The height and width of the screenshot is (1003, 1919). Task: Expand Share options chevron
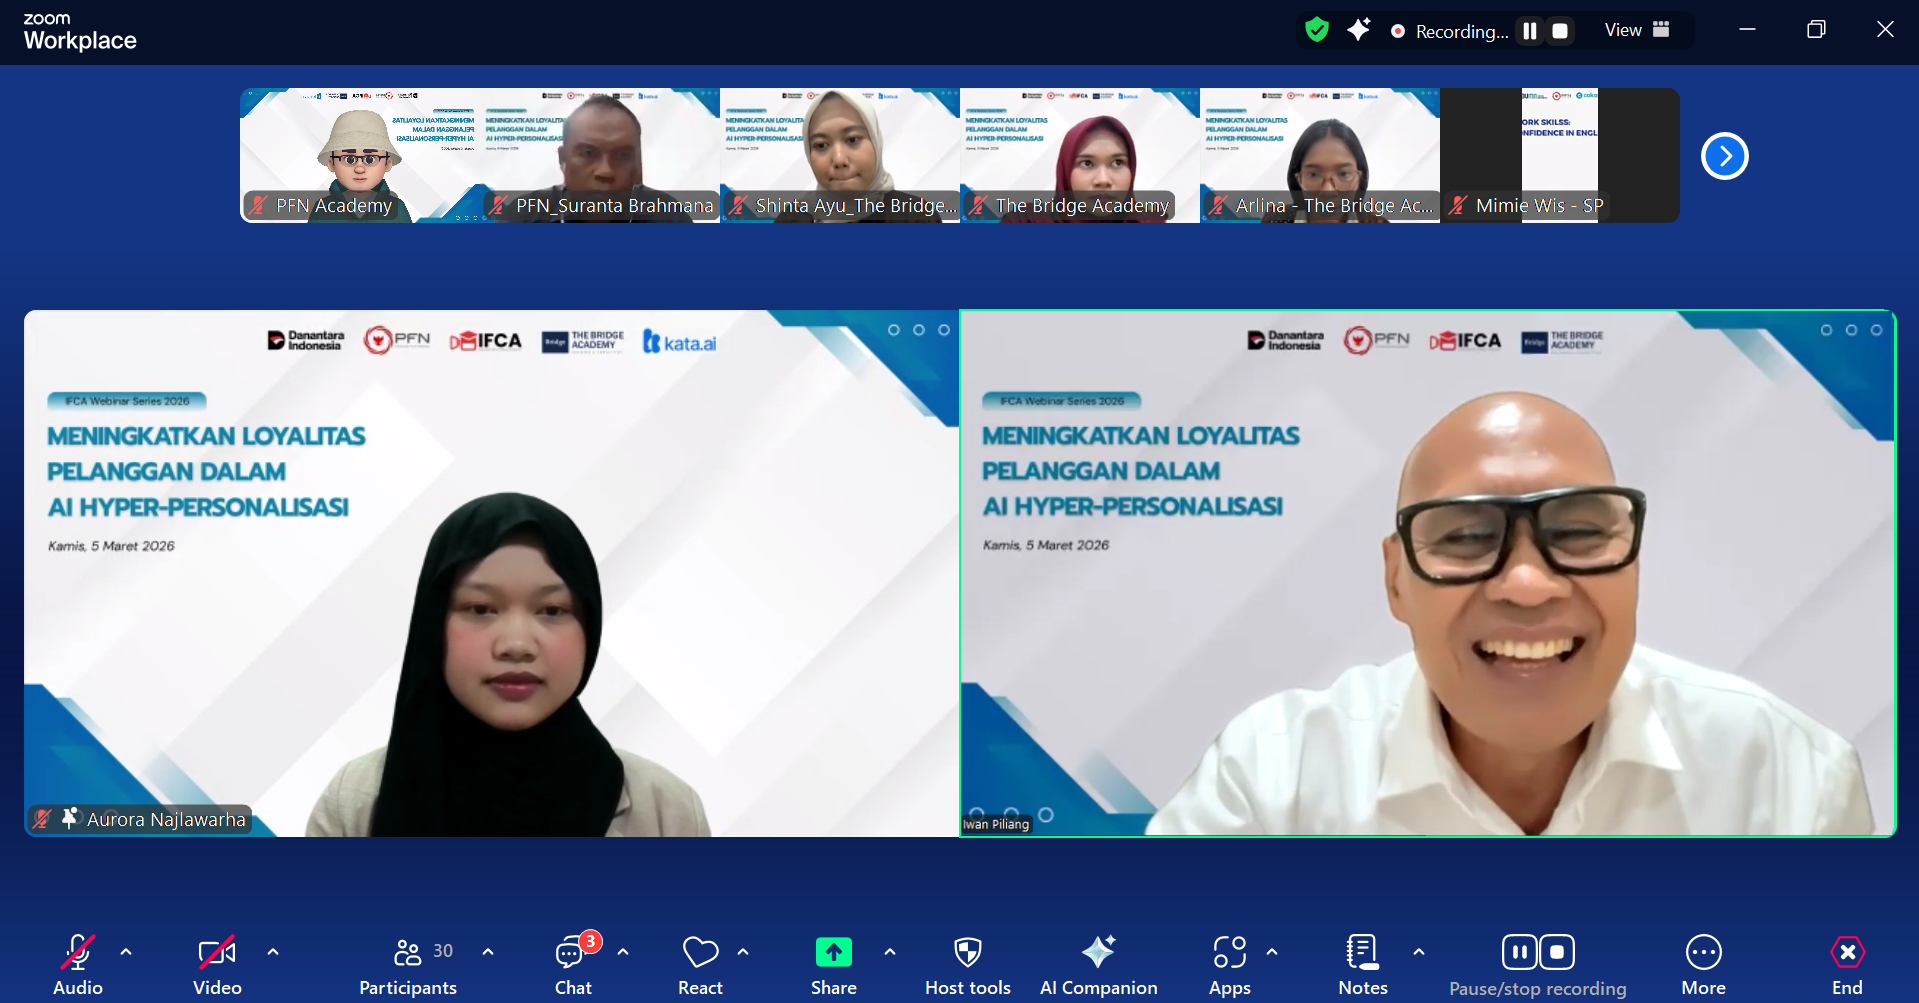point(890,952)
